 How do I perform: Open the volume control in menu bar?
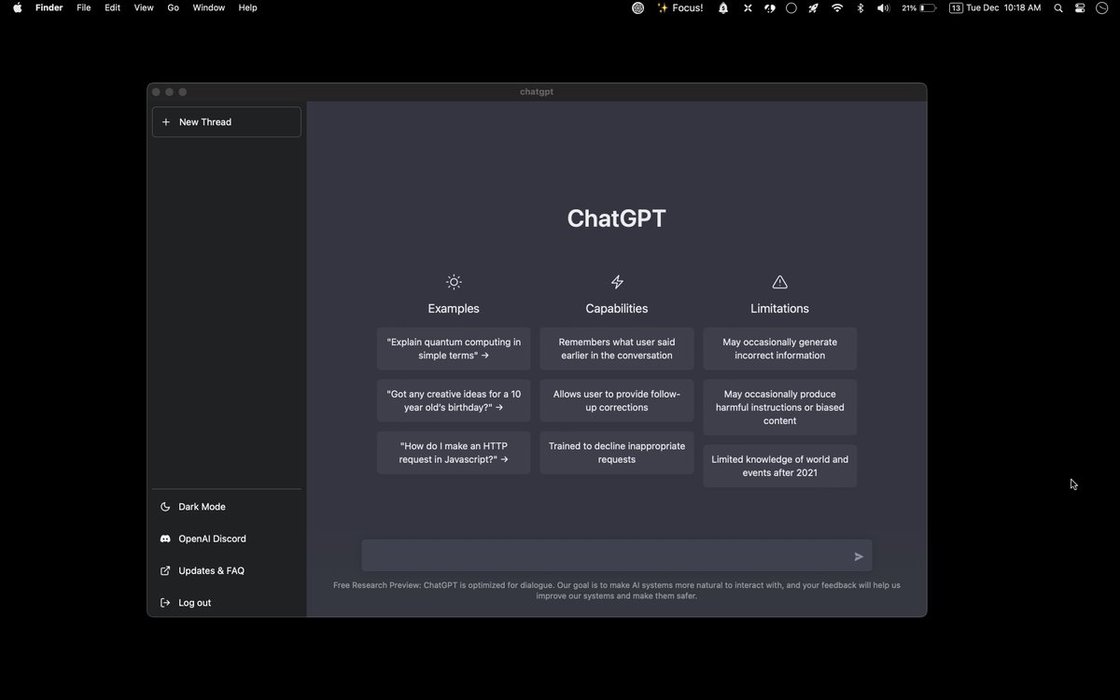[883, 8]
